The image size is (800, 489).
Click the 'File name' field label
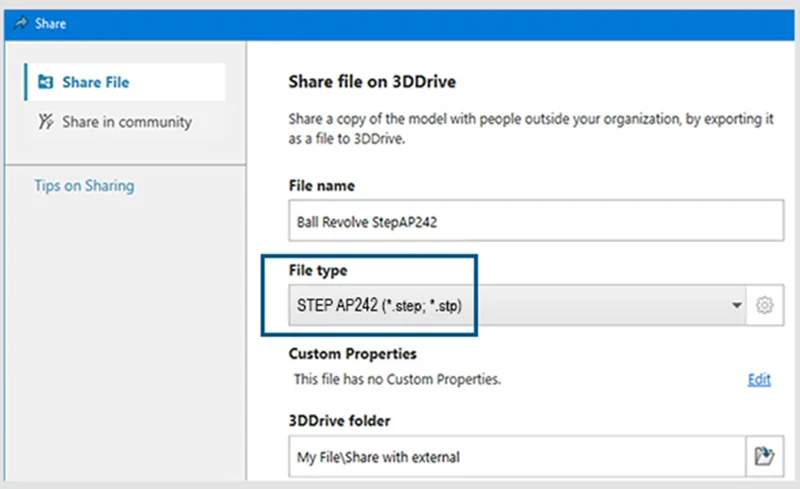[321, 186]
